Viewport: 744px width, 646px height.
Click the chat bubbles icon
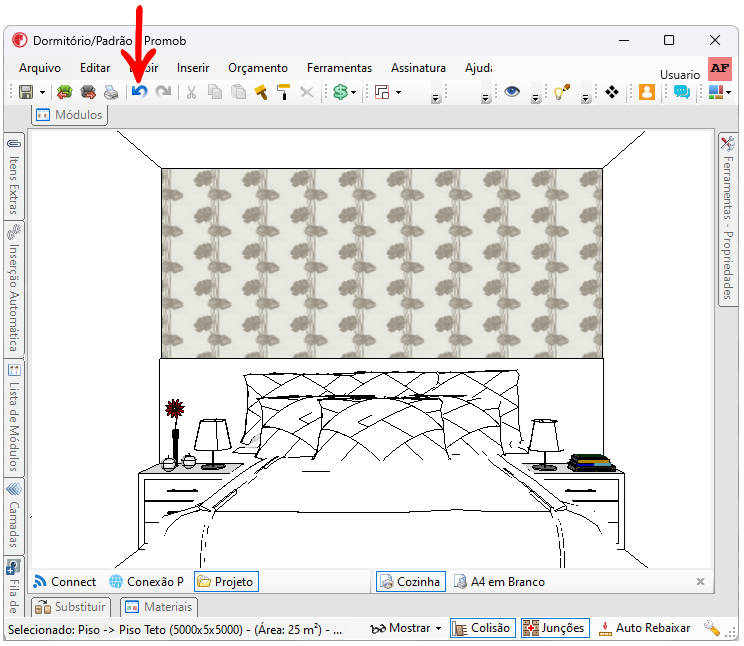click(x=682, y=92)
